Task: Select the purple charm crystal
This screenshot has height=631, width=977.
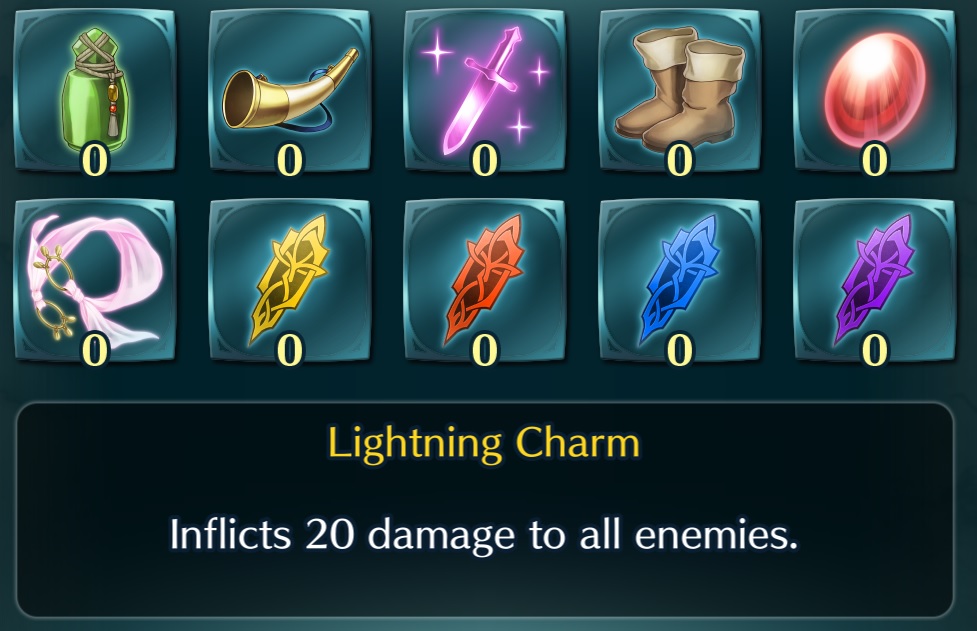Action: click(875, 281)
